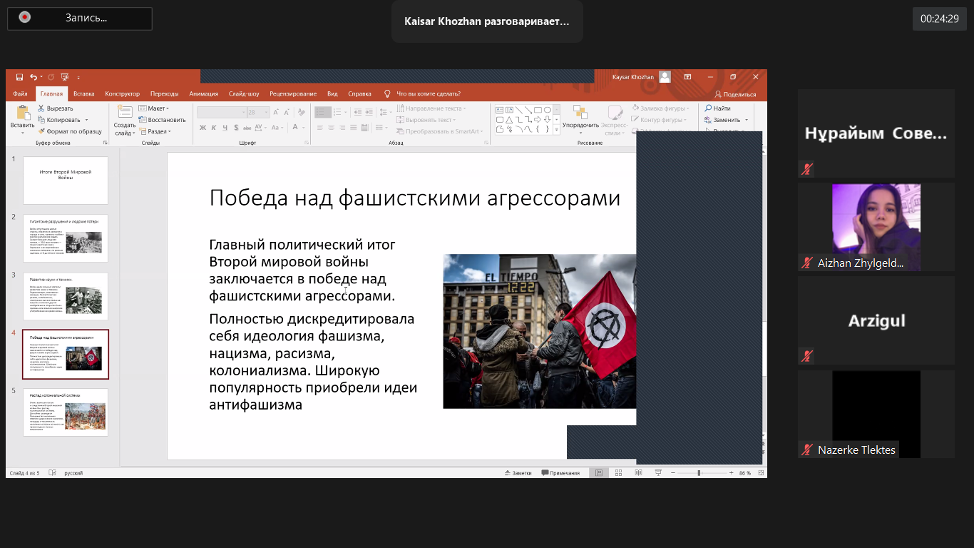Select the right arrow shape in gallery

538,119
